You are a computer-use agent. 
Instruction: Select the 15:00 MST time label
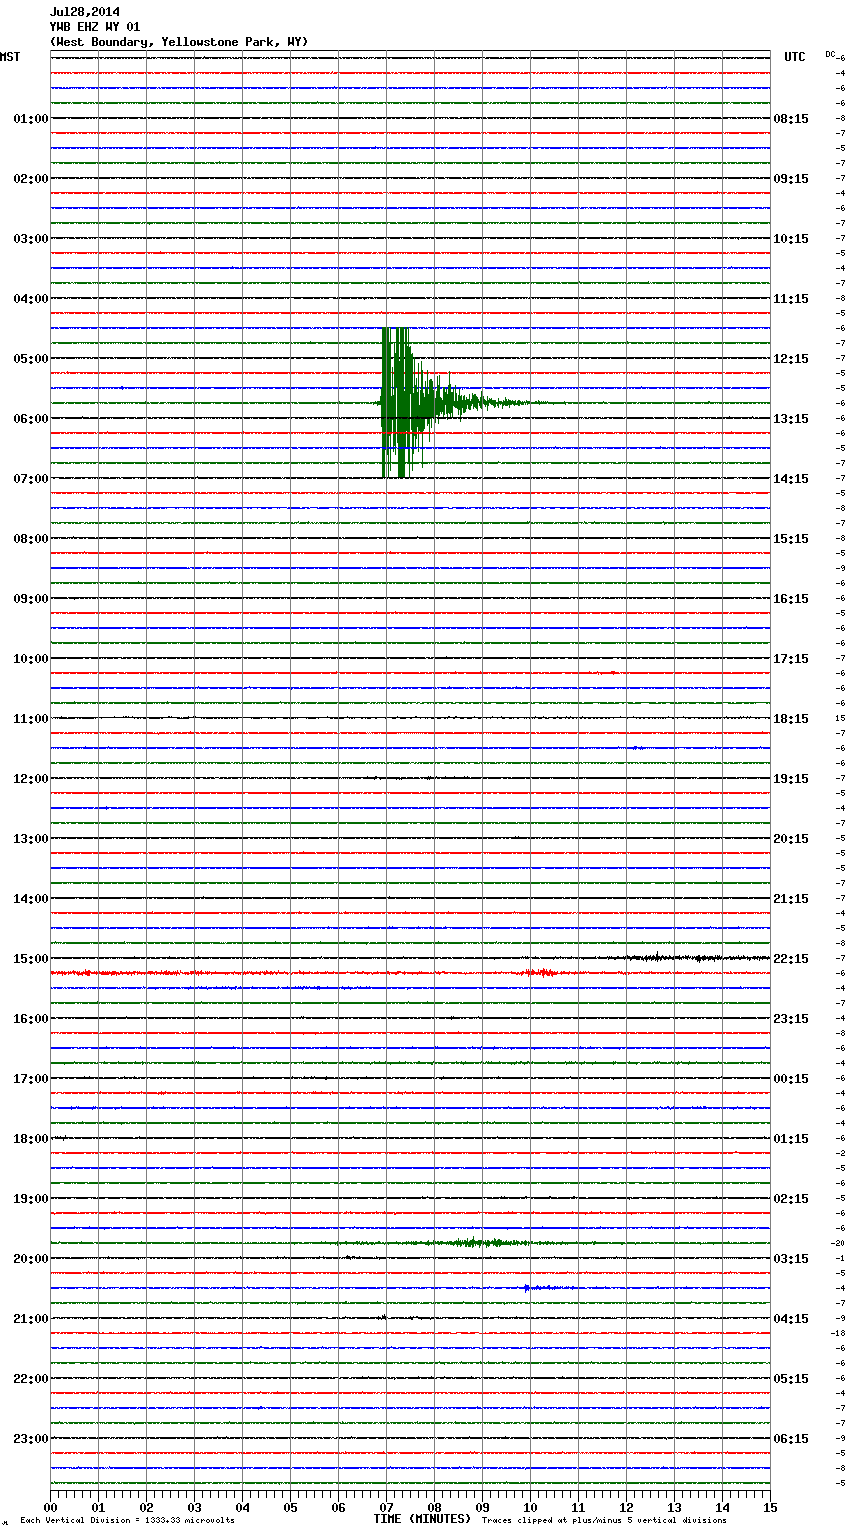(31, 959)
